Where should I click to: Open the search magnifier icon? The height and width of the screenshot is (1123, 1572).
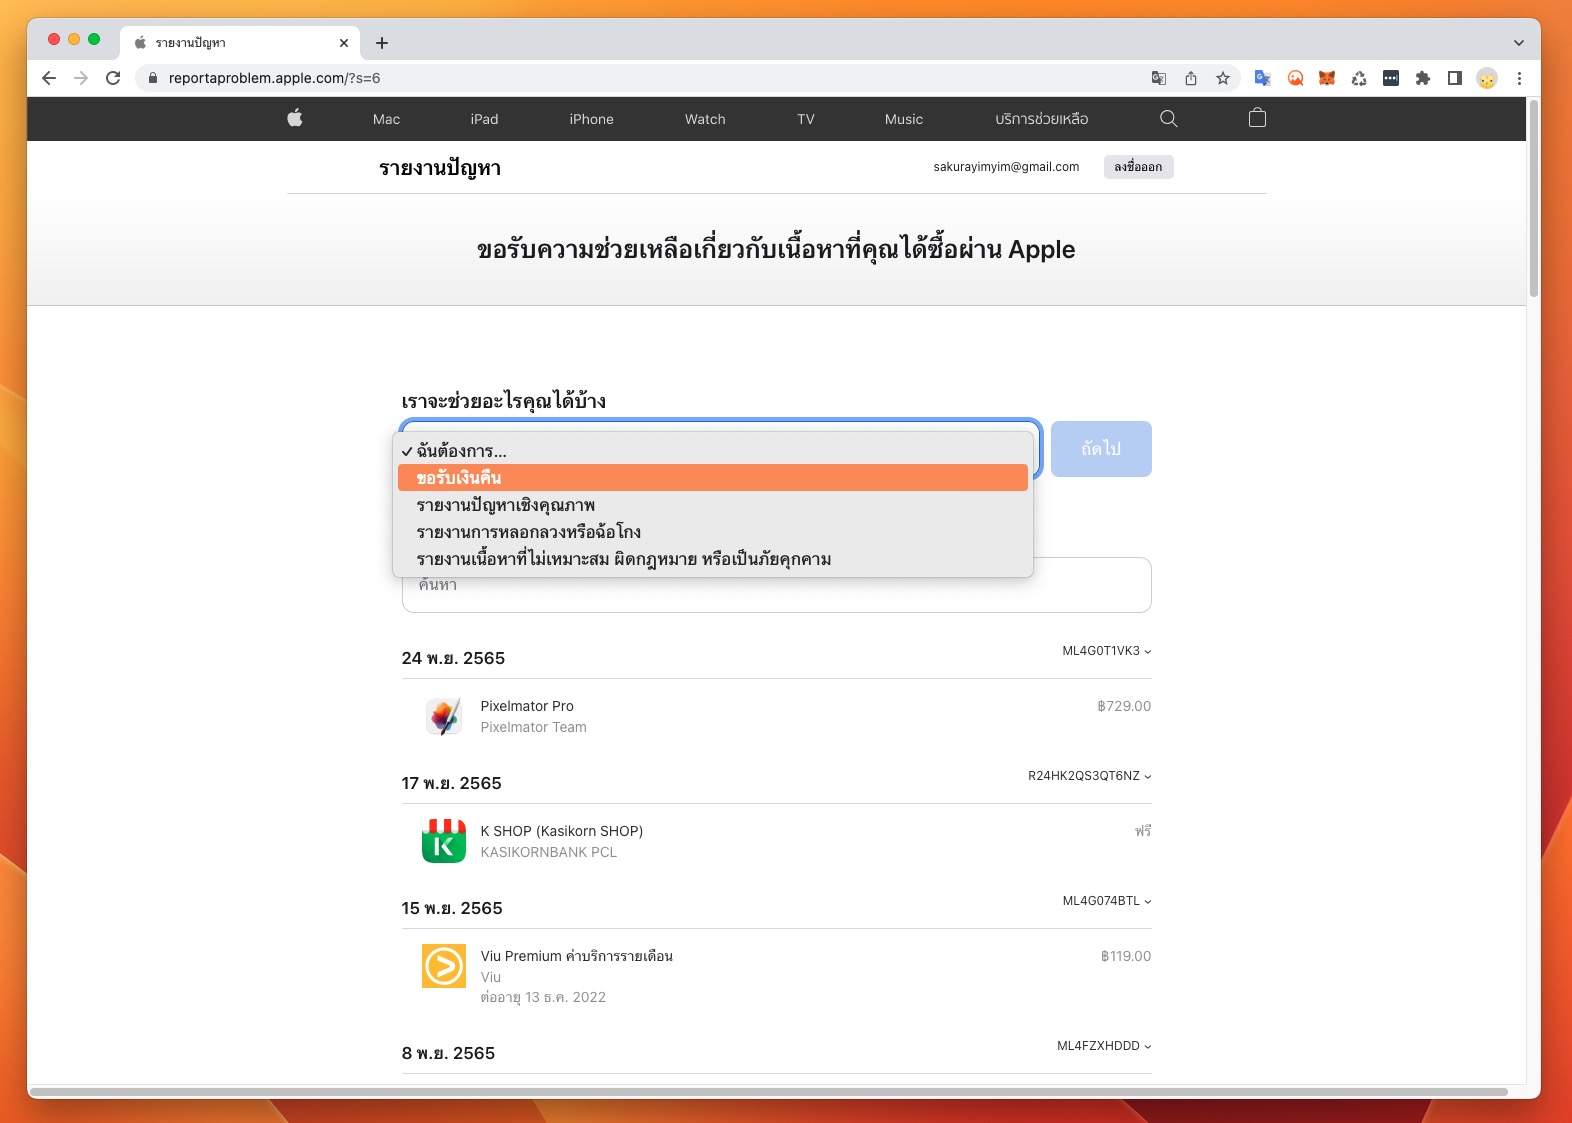1168,118
